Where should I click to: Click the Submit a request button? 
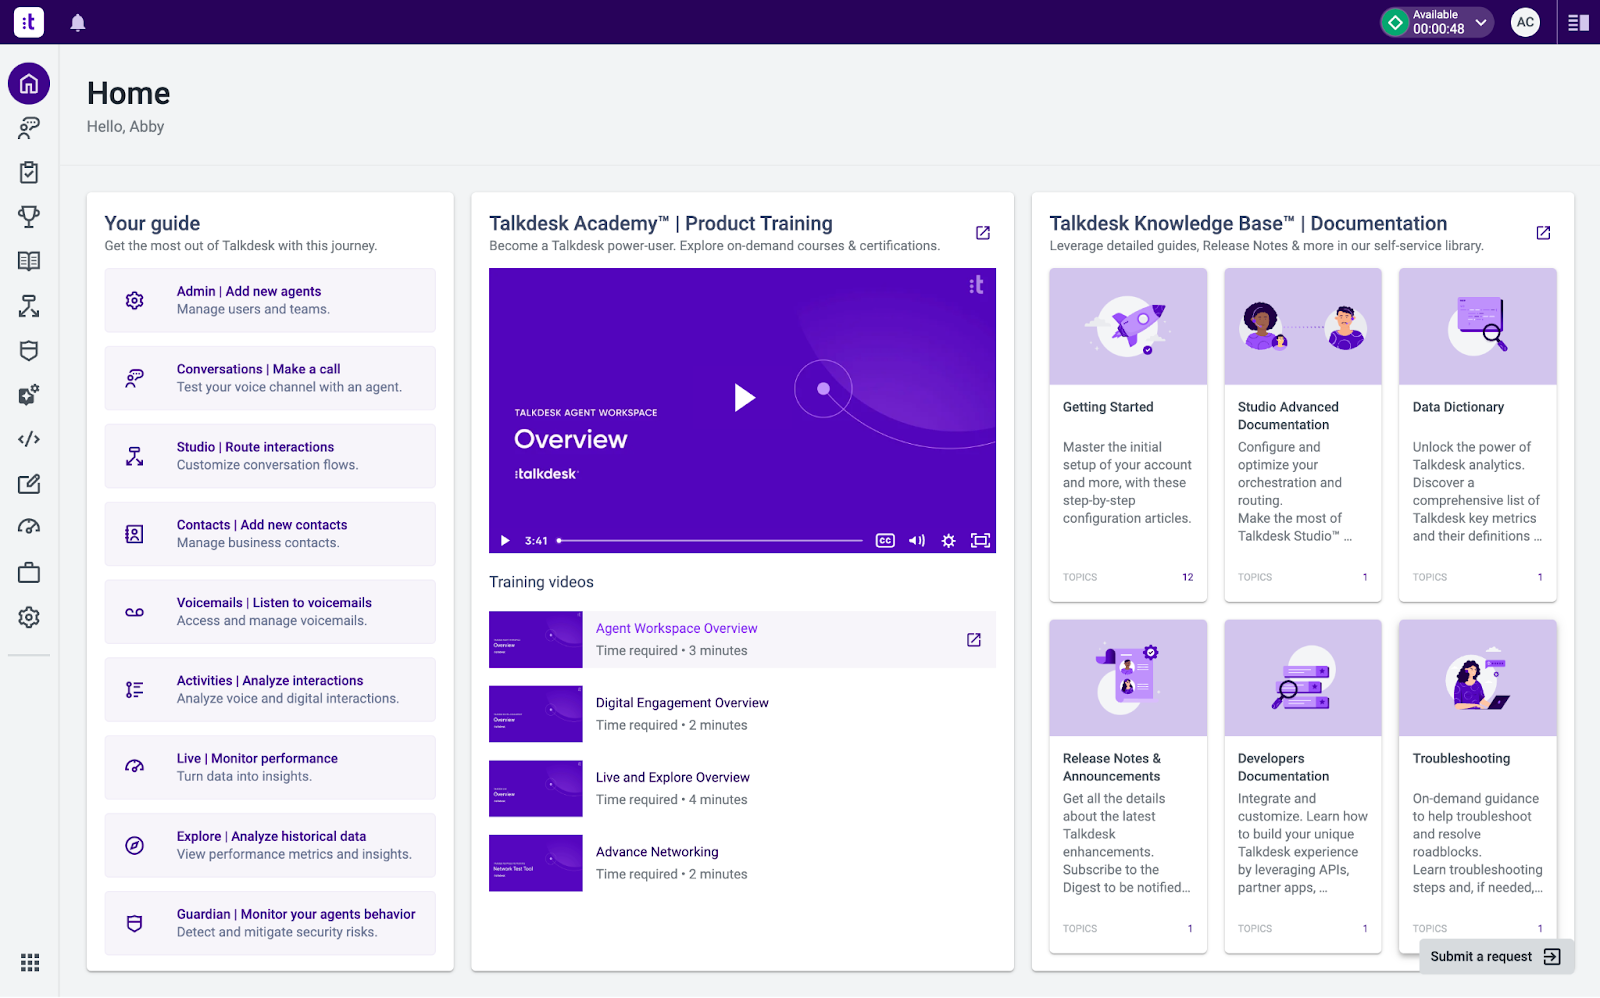(1496, 957)
